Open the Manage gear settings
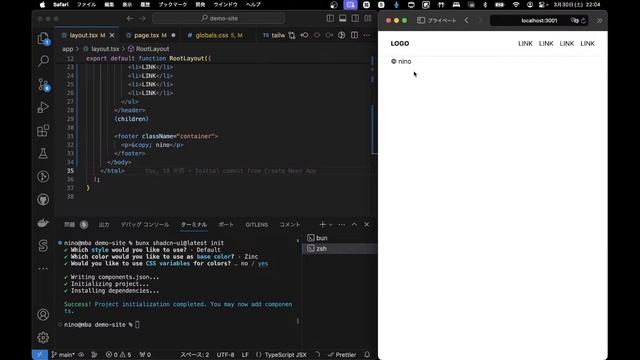The width and height of the screenshot is (640, 360). pos(43,338)
